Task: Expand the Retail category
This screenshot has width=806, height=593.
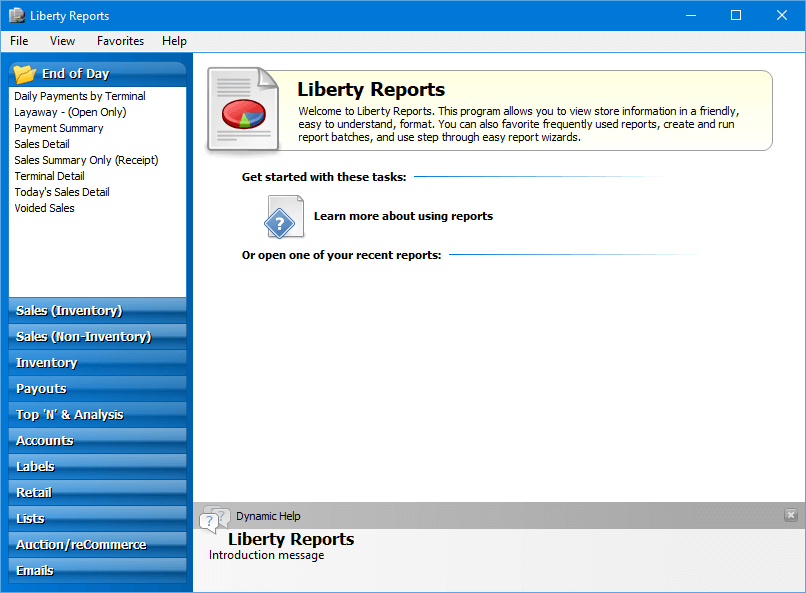Action: pos(97,492)
